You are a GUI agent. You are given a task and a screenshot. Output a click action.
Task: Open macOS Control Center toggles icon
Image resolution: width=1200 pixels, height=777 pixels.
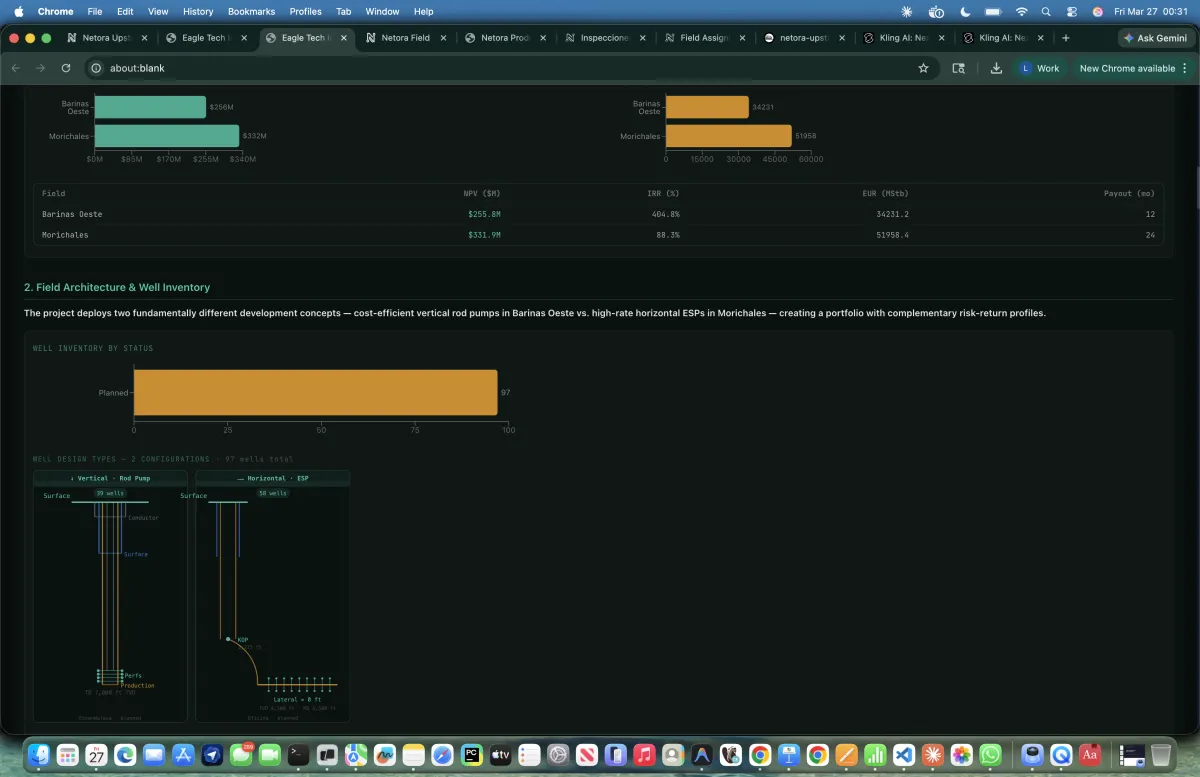tap(1072, 11)
